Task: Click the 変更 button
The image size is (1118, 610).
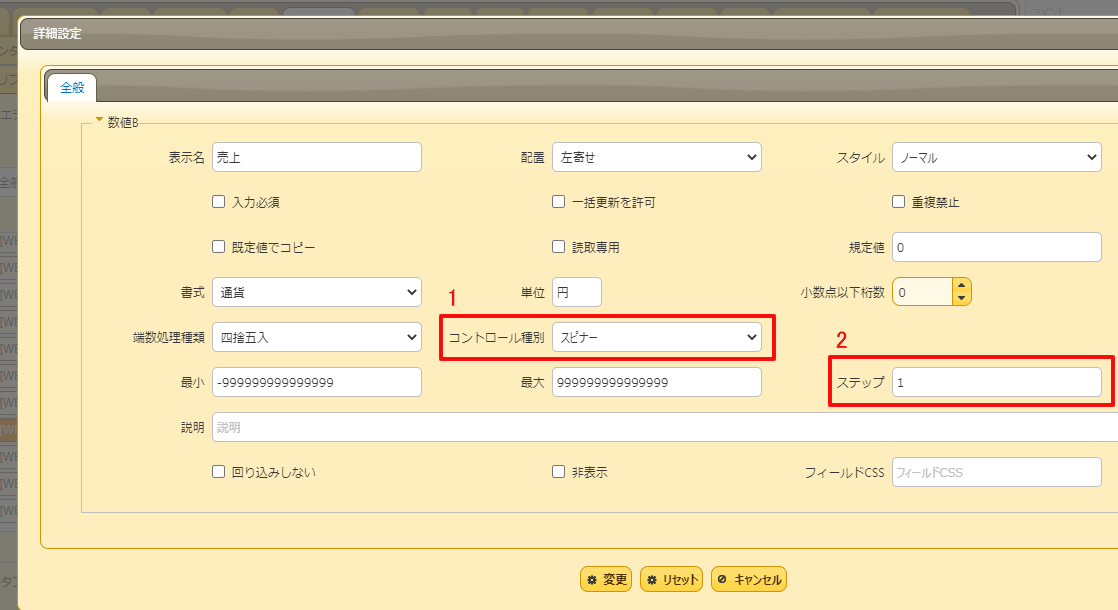Action: pos(605,578)
